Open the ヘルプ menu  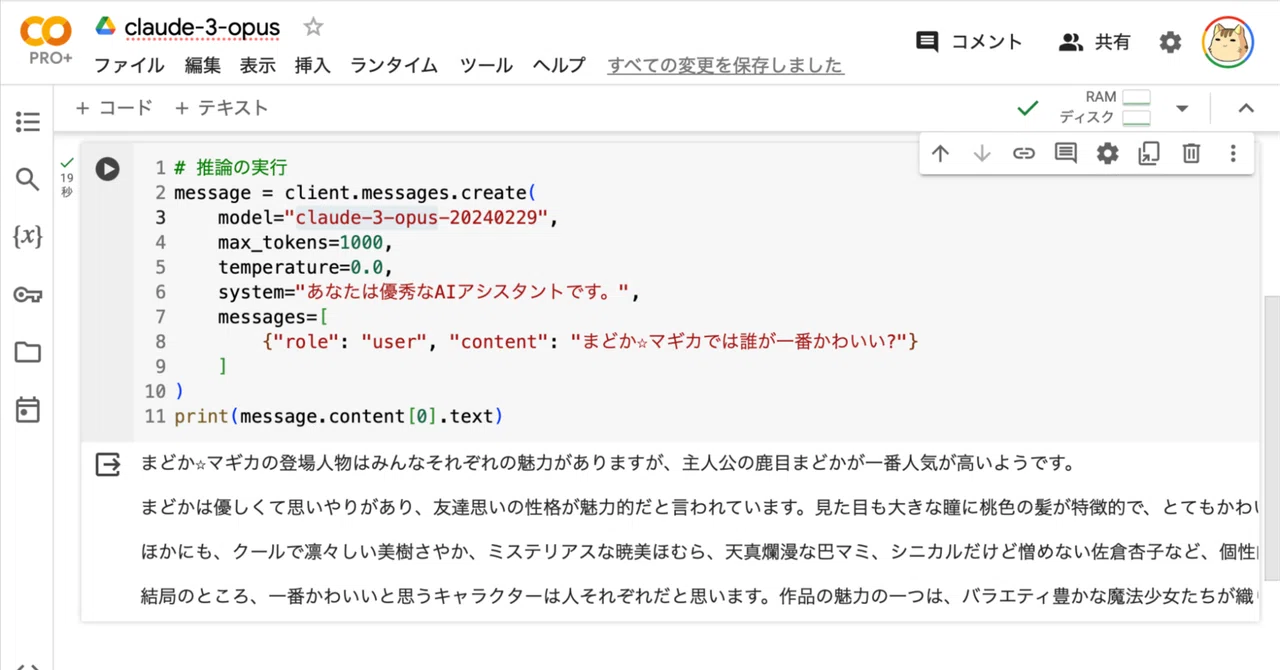click(559, 65)
